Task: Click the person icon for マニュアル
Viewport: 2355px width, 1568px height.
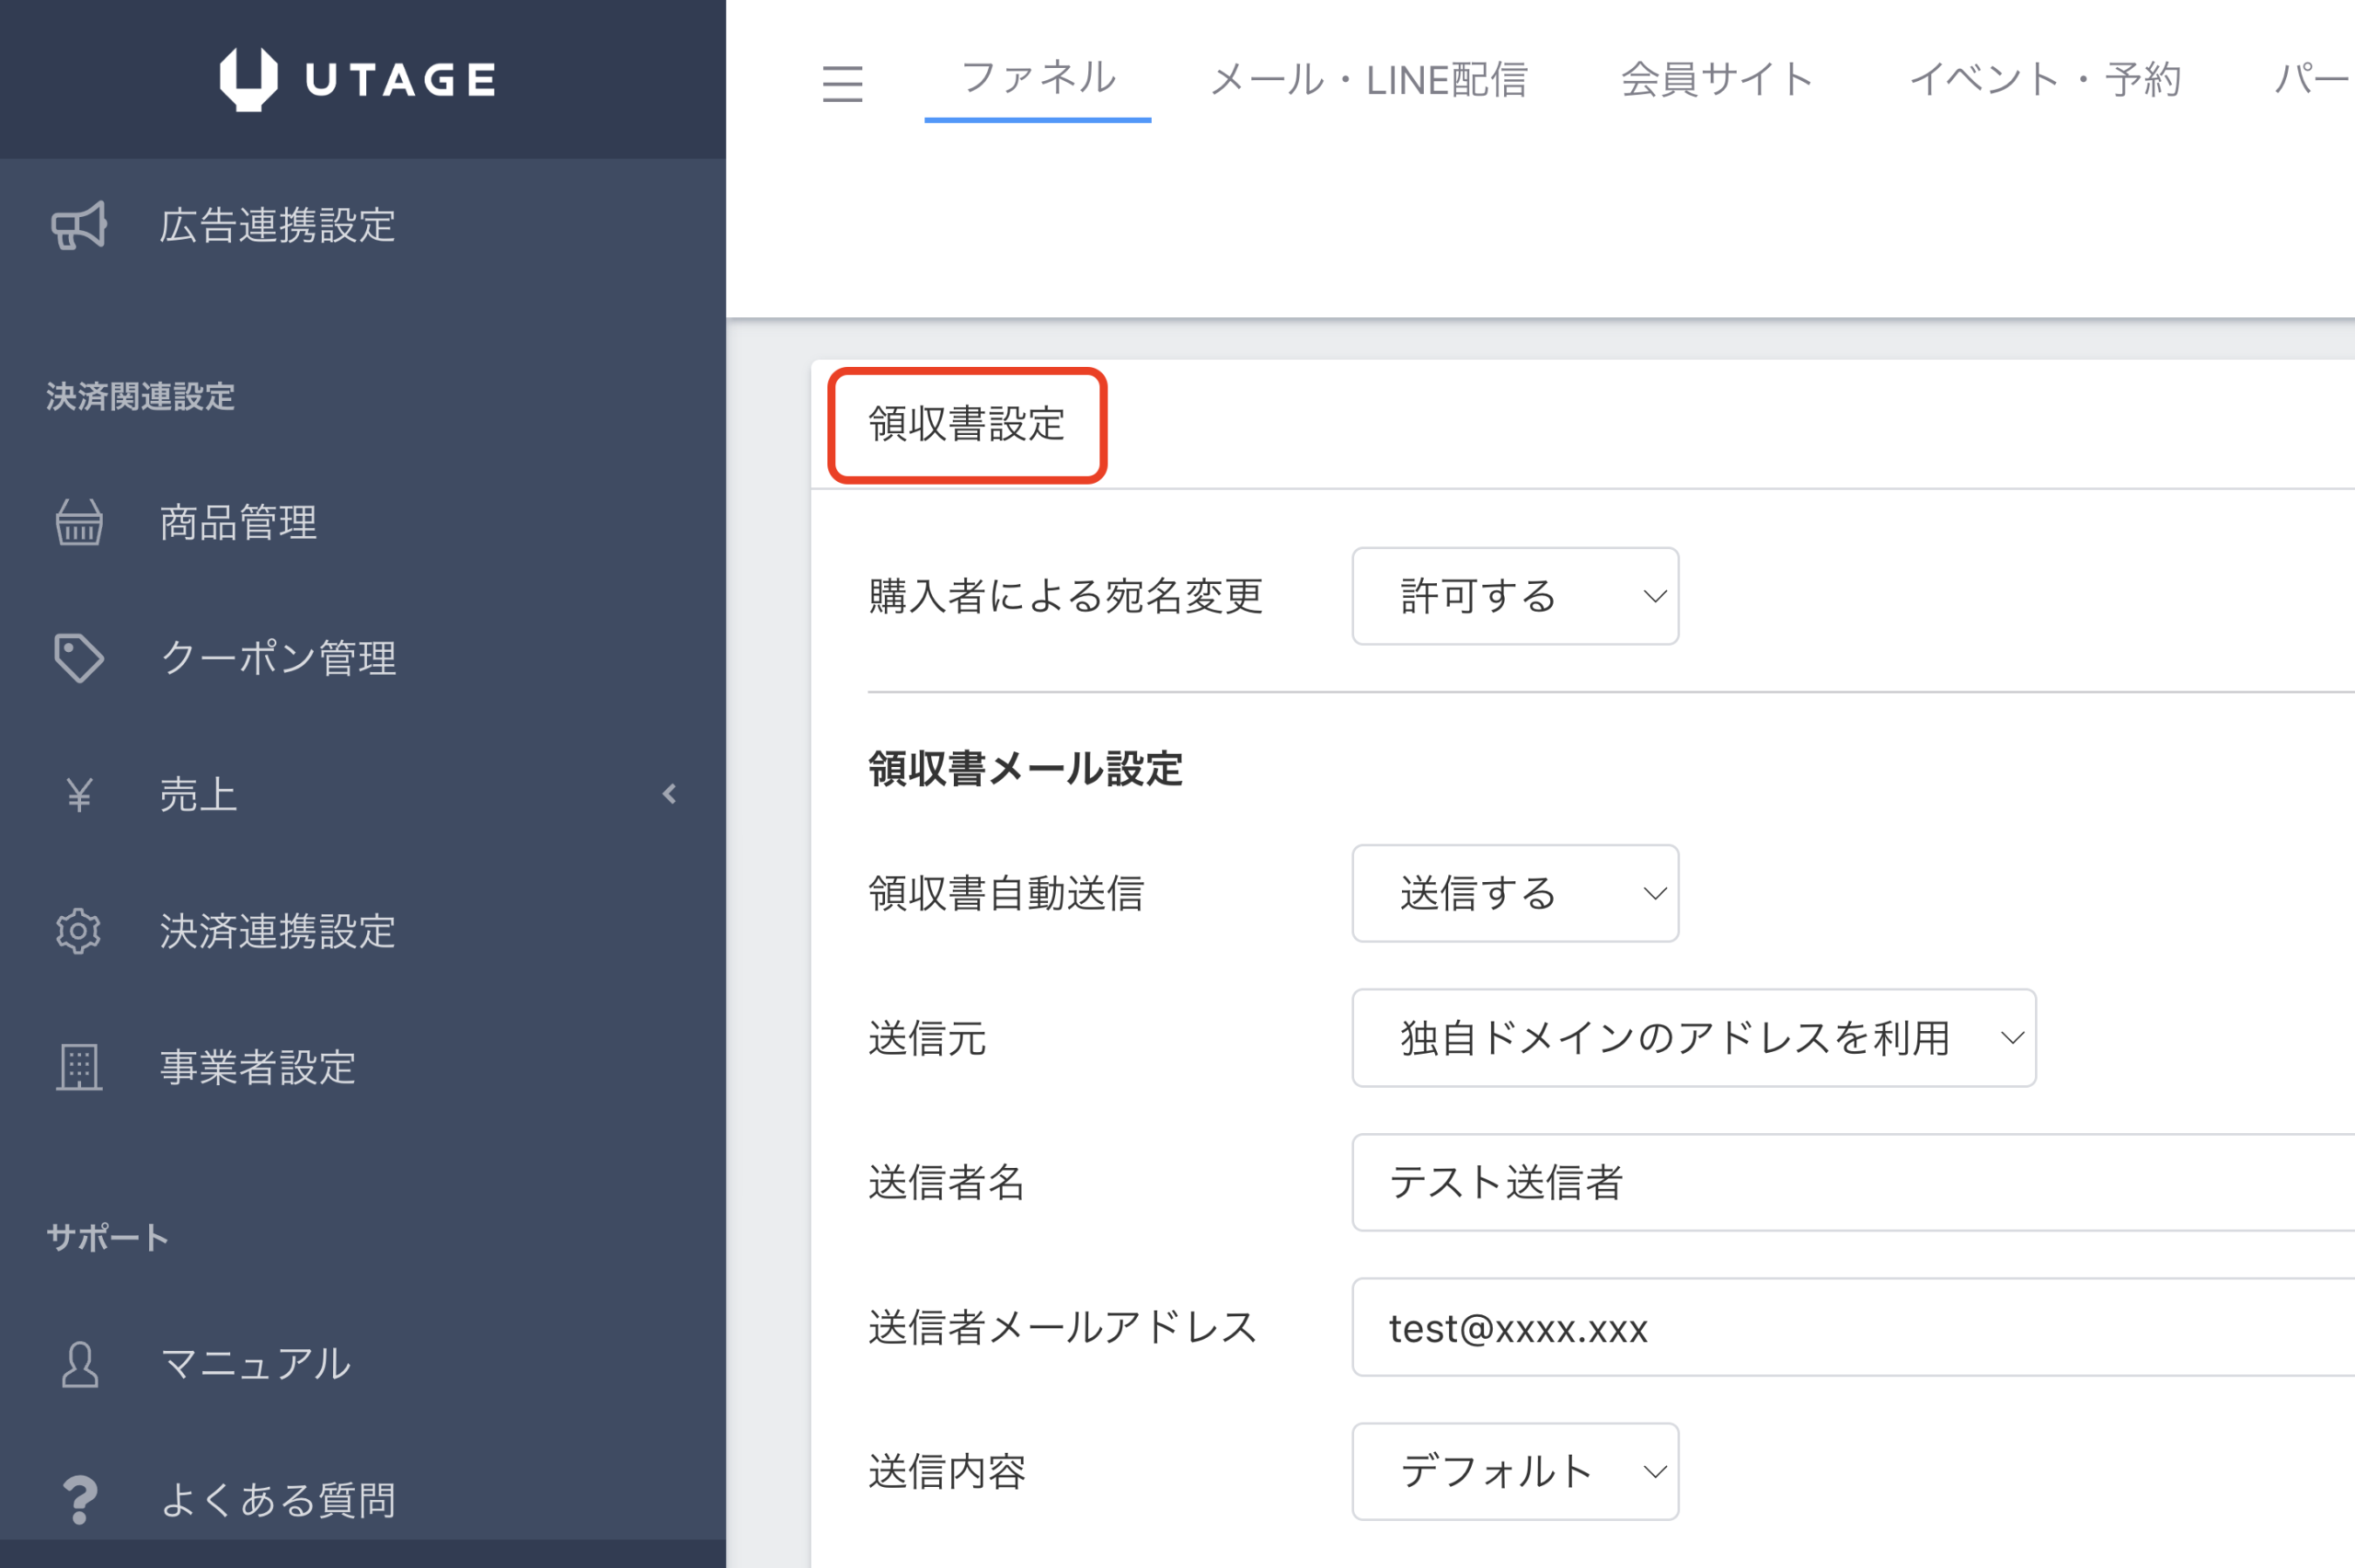Action: pyautogui.click(x=79, y=1364)
